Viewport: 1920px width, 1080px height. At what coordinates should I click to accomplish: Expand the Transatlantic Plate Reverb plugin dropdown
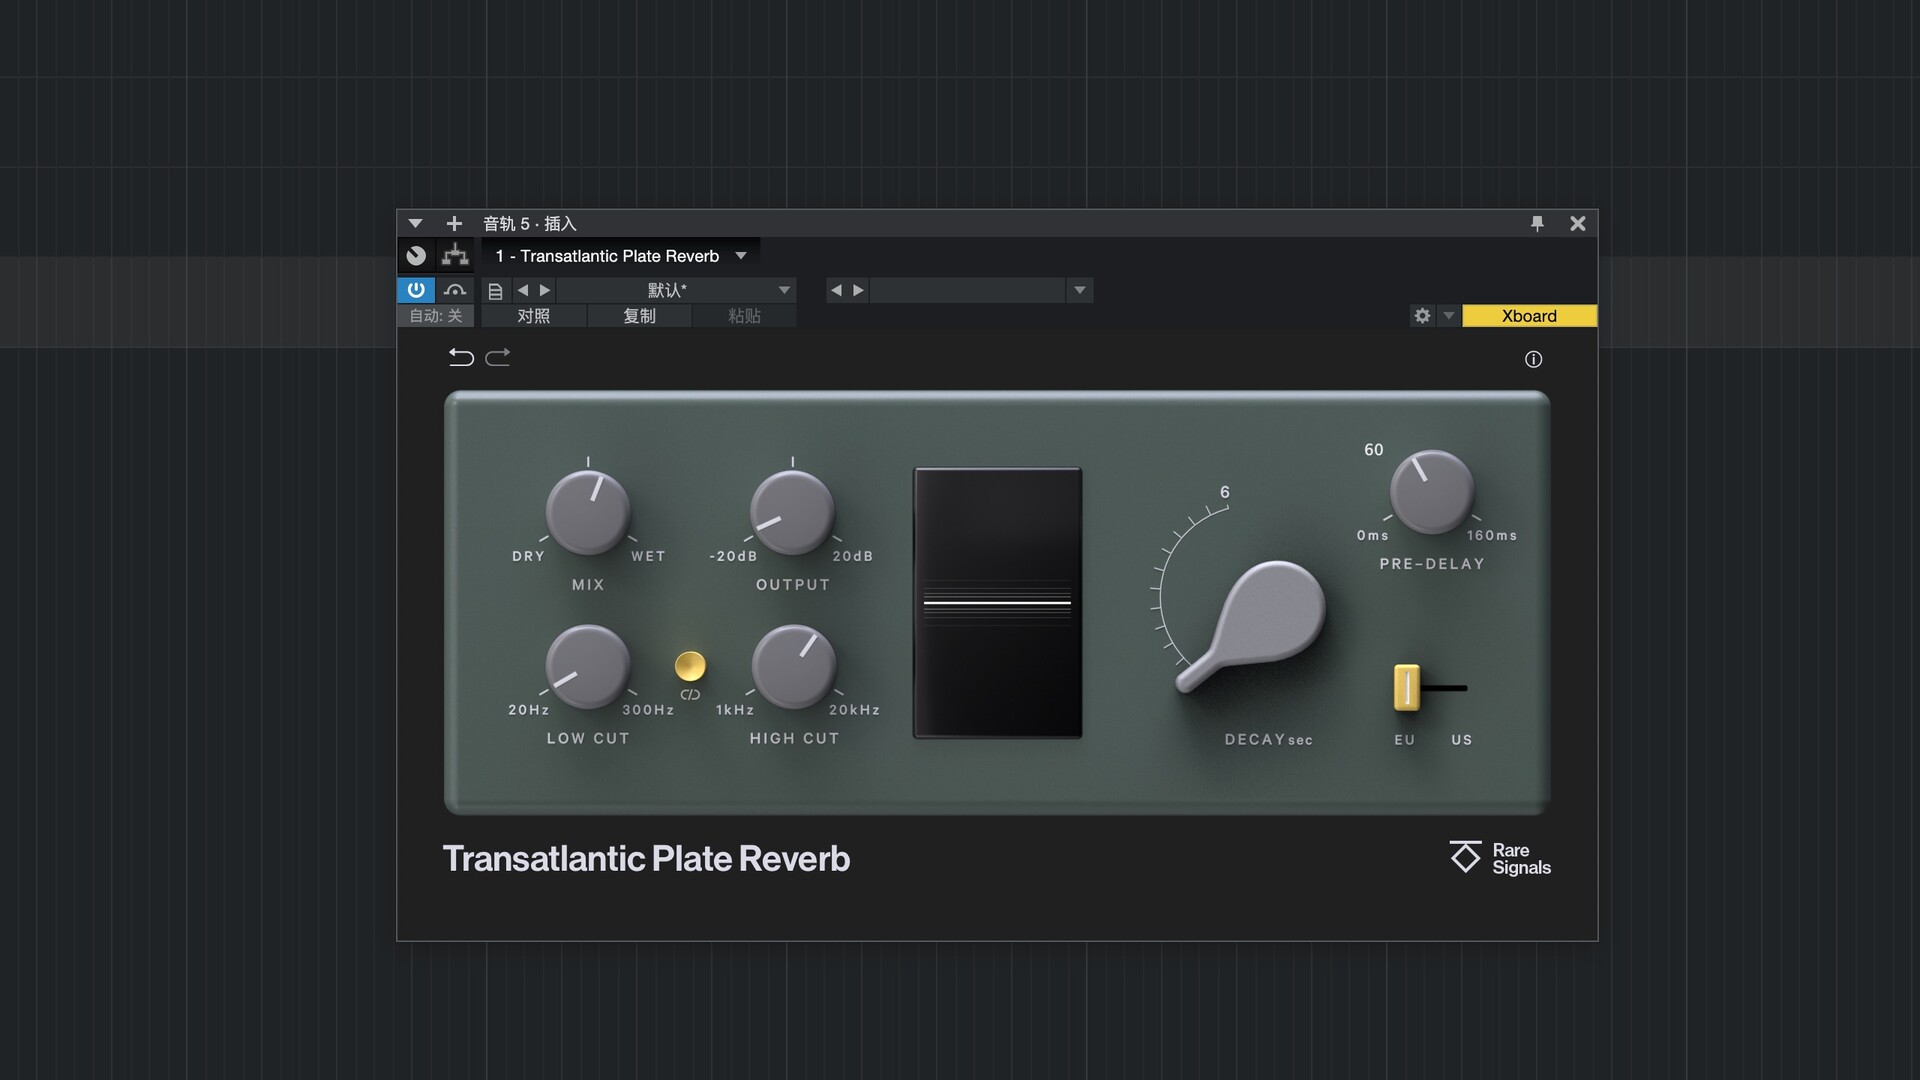(741, 256)
